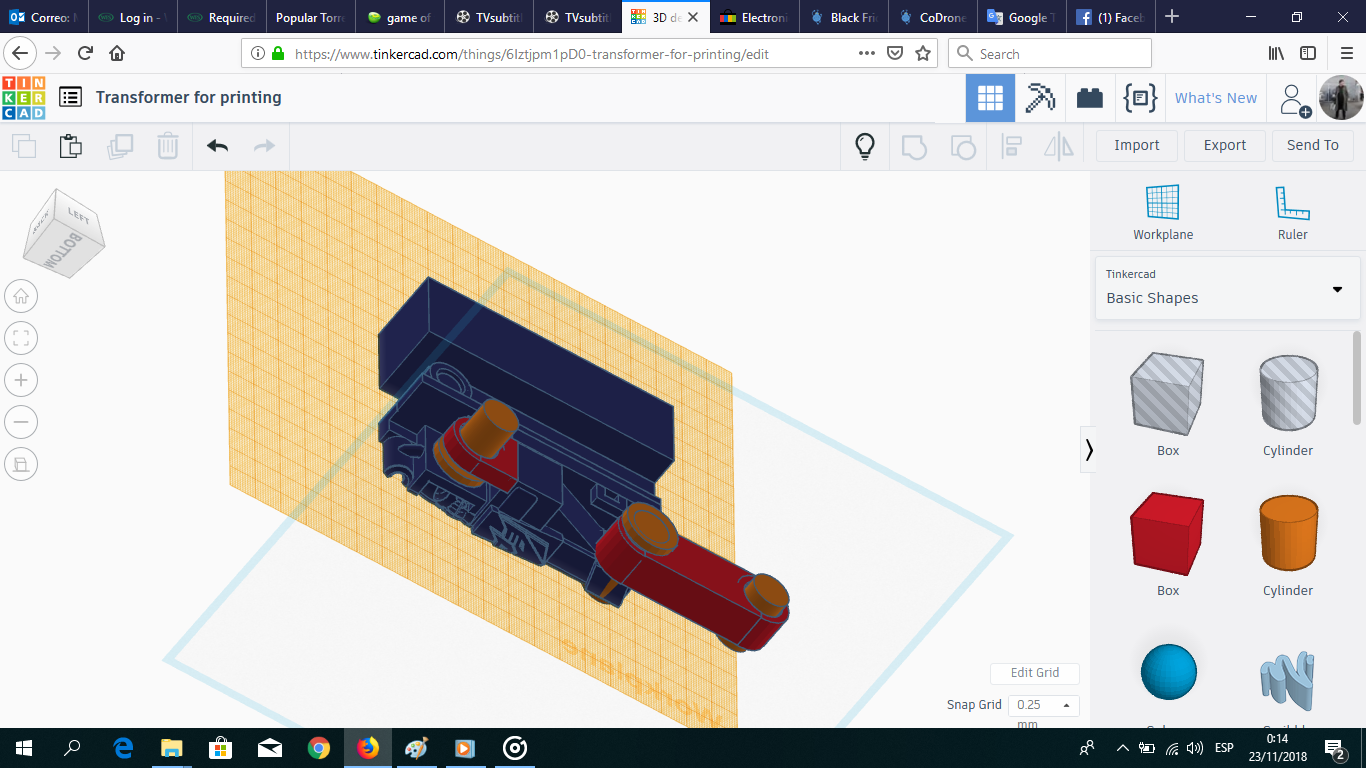
Task: Open the design list menu icon
Action: pyautogui.click(x=70, y=97)
